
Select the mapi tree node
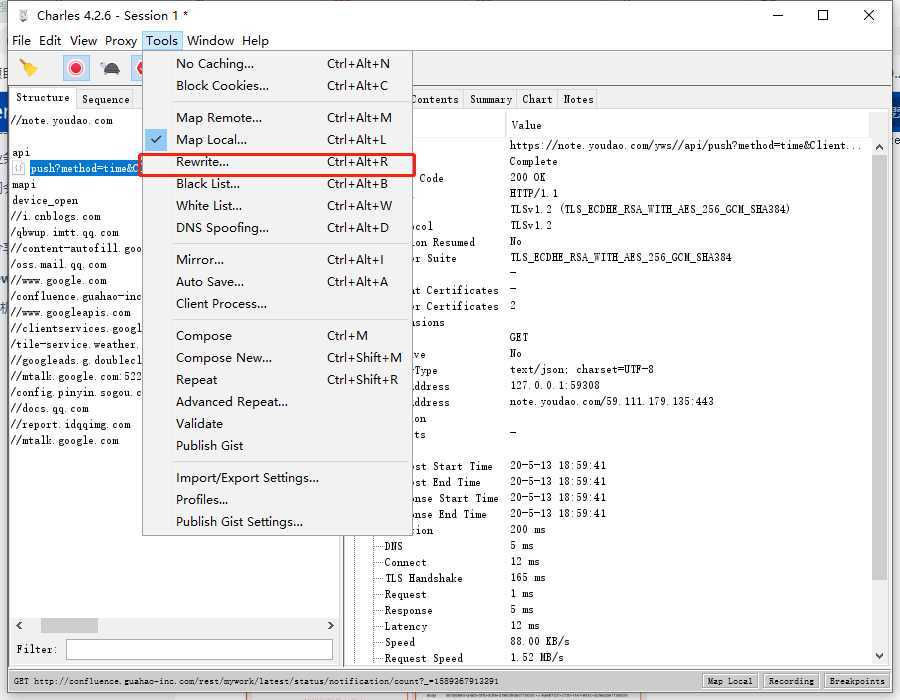coord(24,185)
